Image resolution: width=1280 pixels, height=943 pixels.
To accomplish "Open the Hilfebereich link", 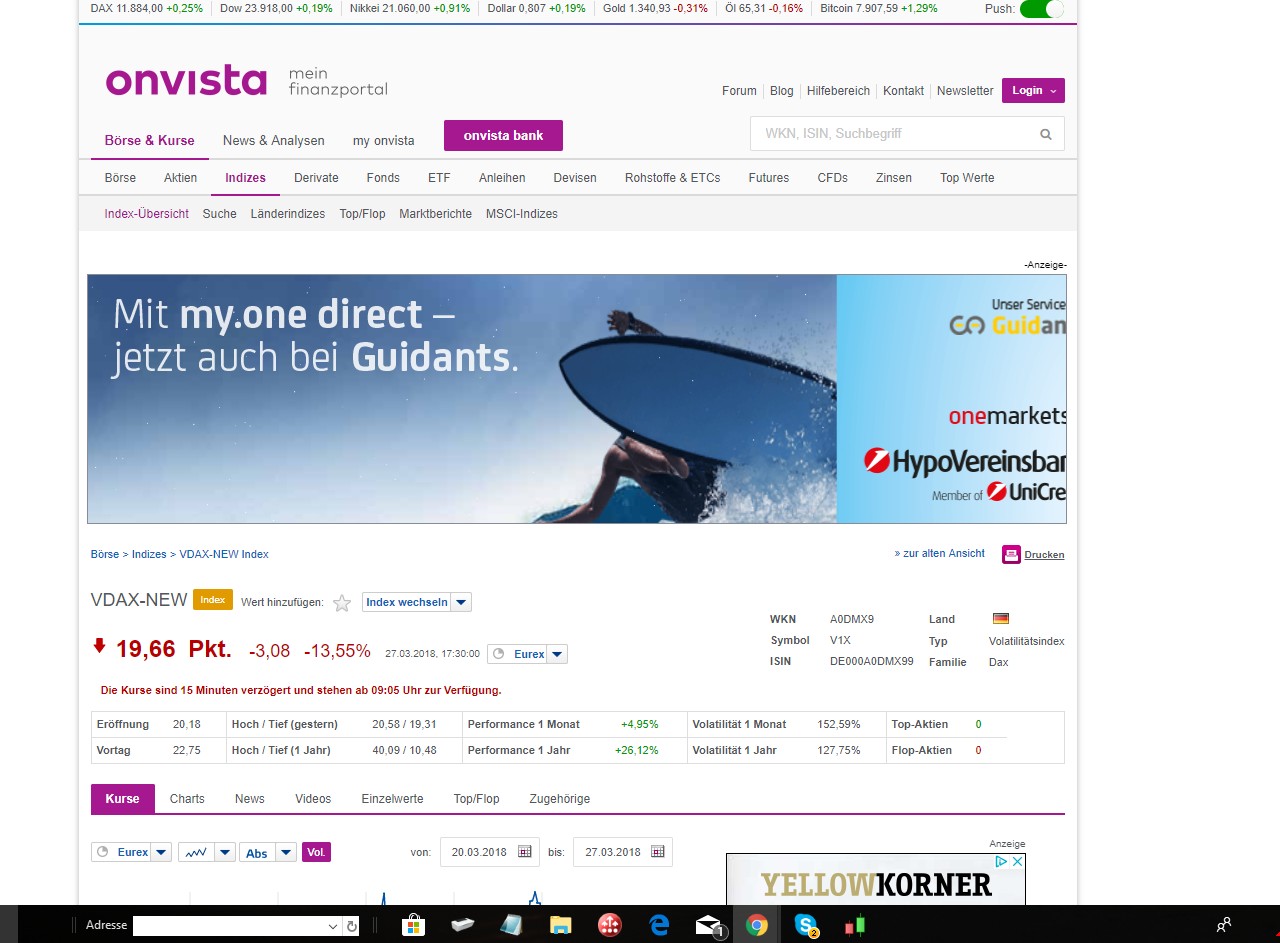I will 838,91.
